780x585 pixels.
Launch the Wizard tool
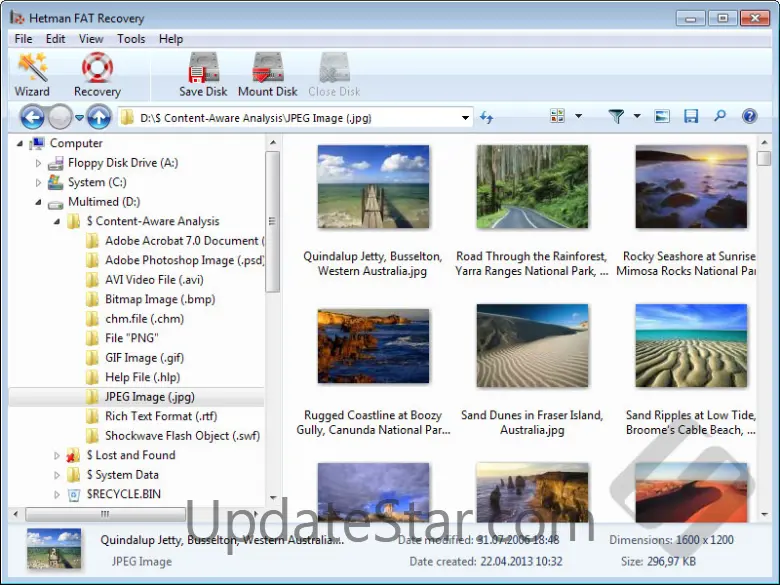pos(32,75)
